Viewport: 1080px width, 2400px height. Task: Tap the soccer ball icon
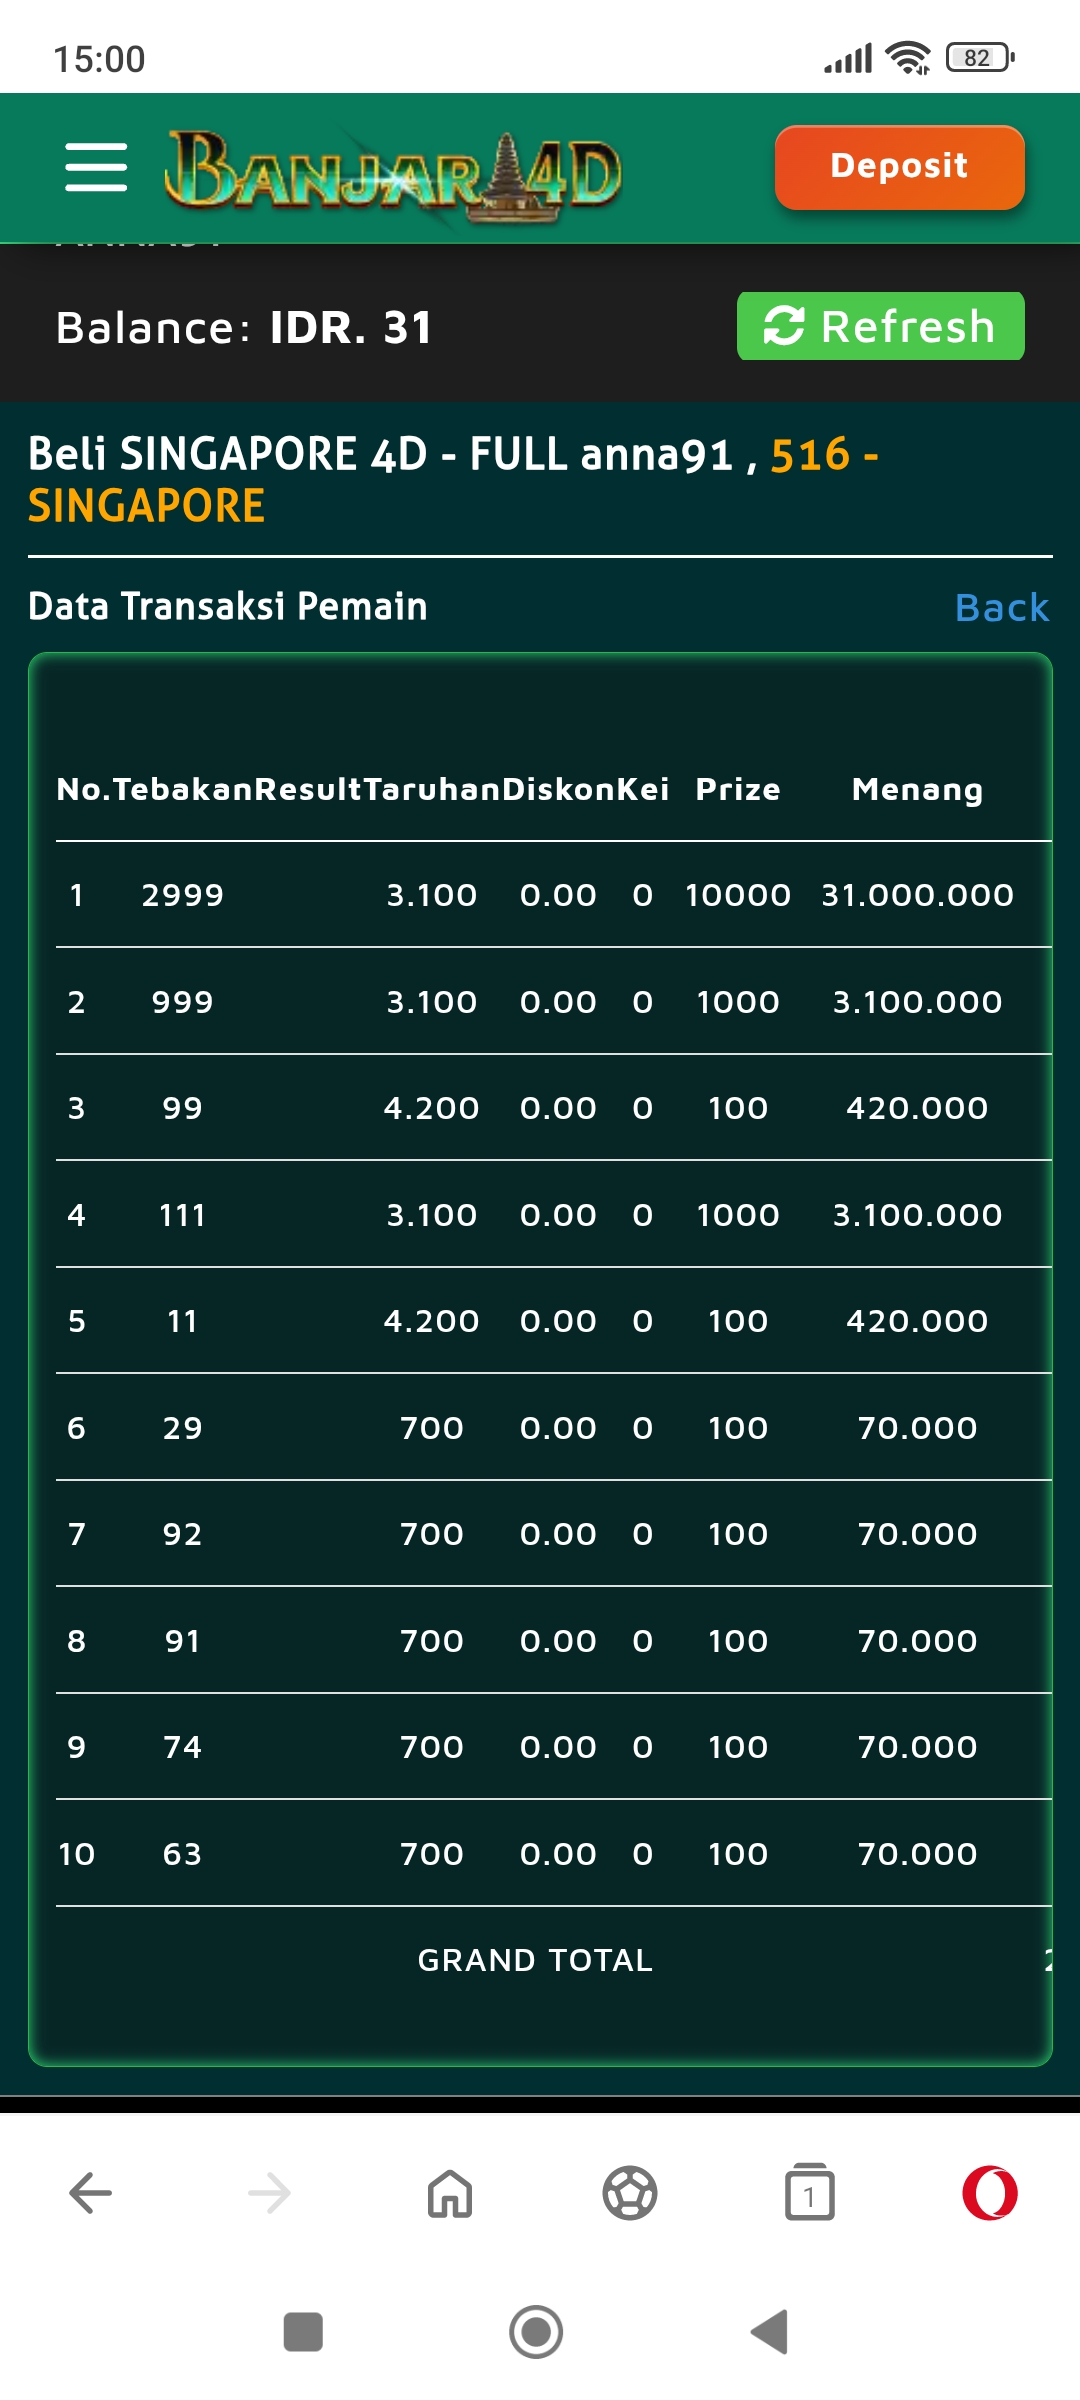point(630,2193)
